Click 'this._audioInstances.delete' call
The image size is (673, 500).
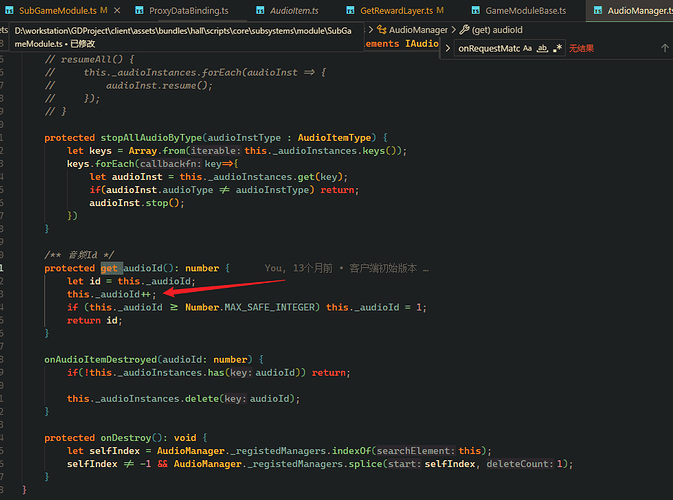pos(143,399)
